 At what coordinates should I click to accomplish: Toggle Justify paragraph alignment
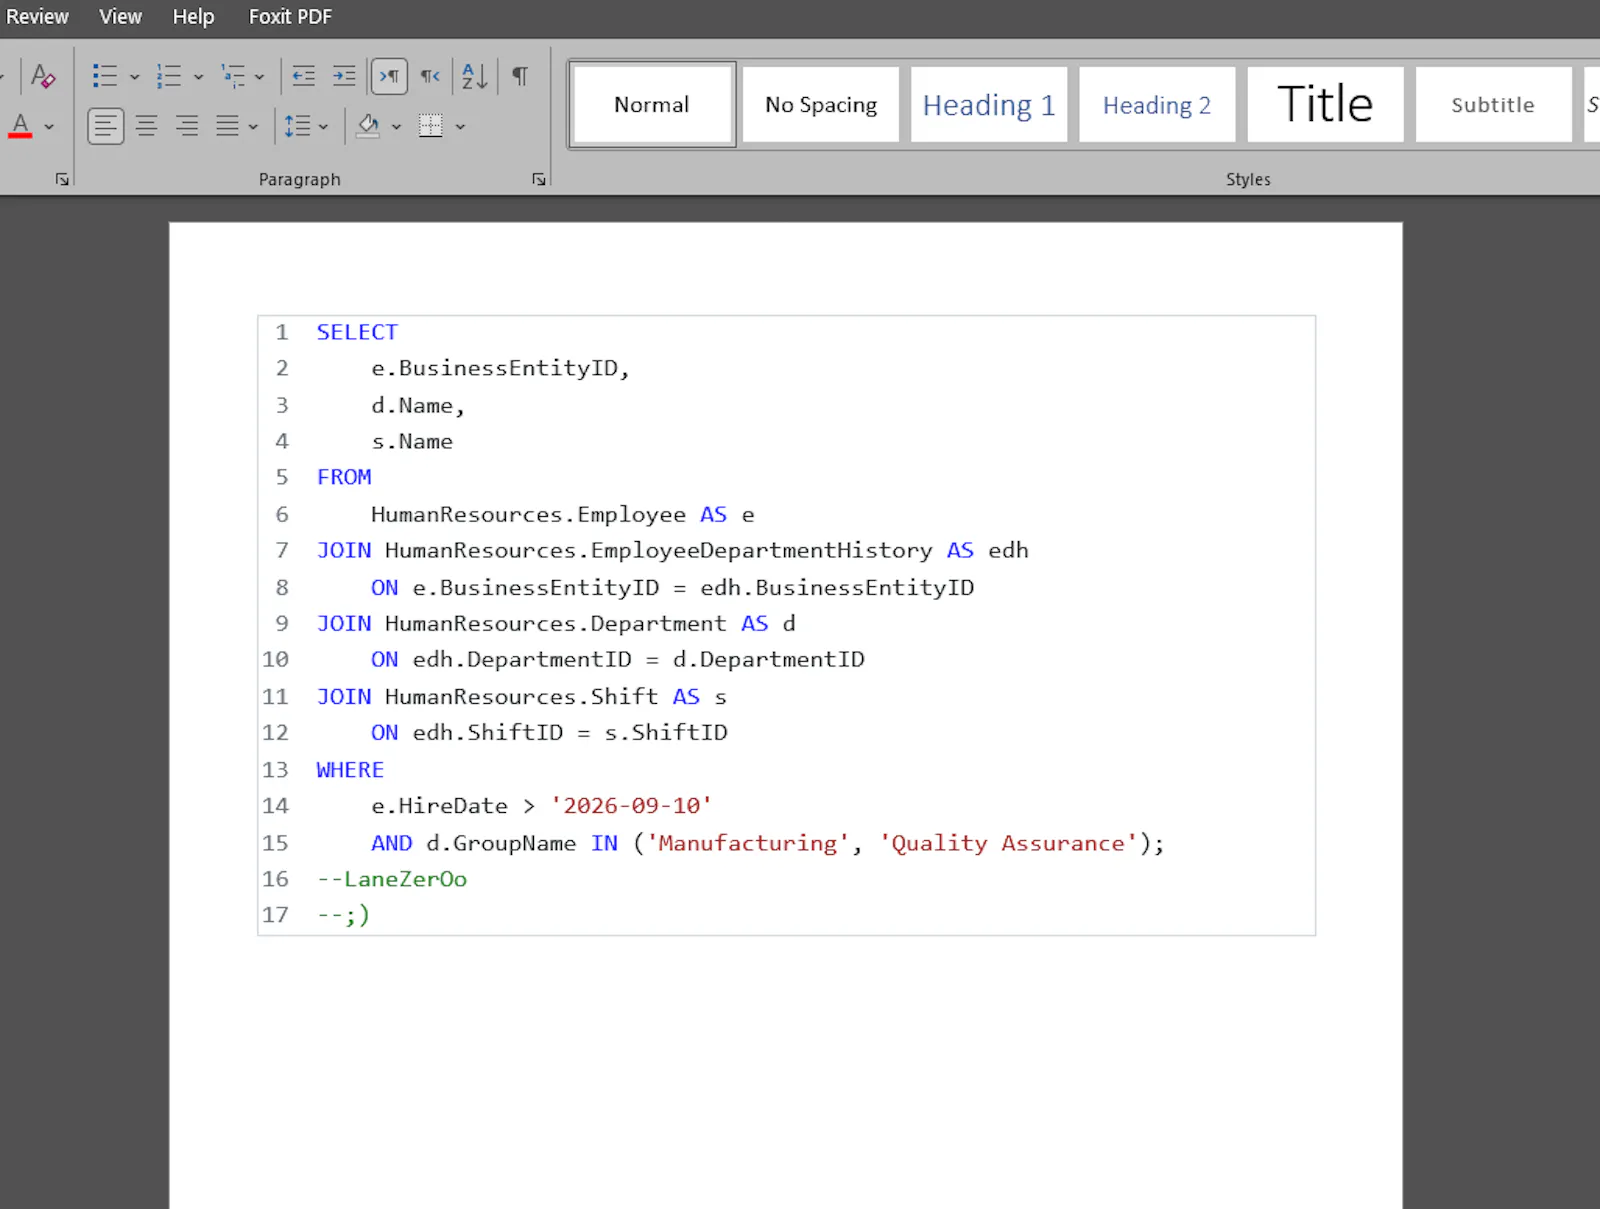(x=228, y=126)
